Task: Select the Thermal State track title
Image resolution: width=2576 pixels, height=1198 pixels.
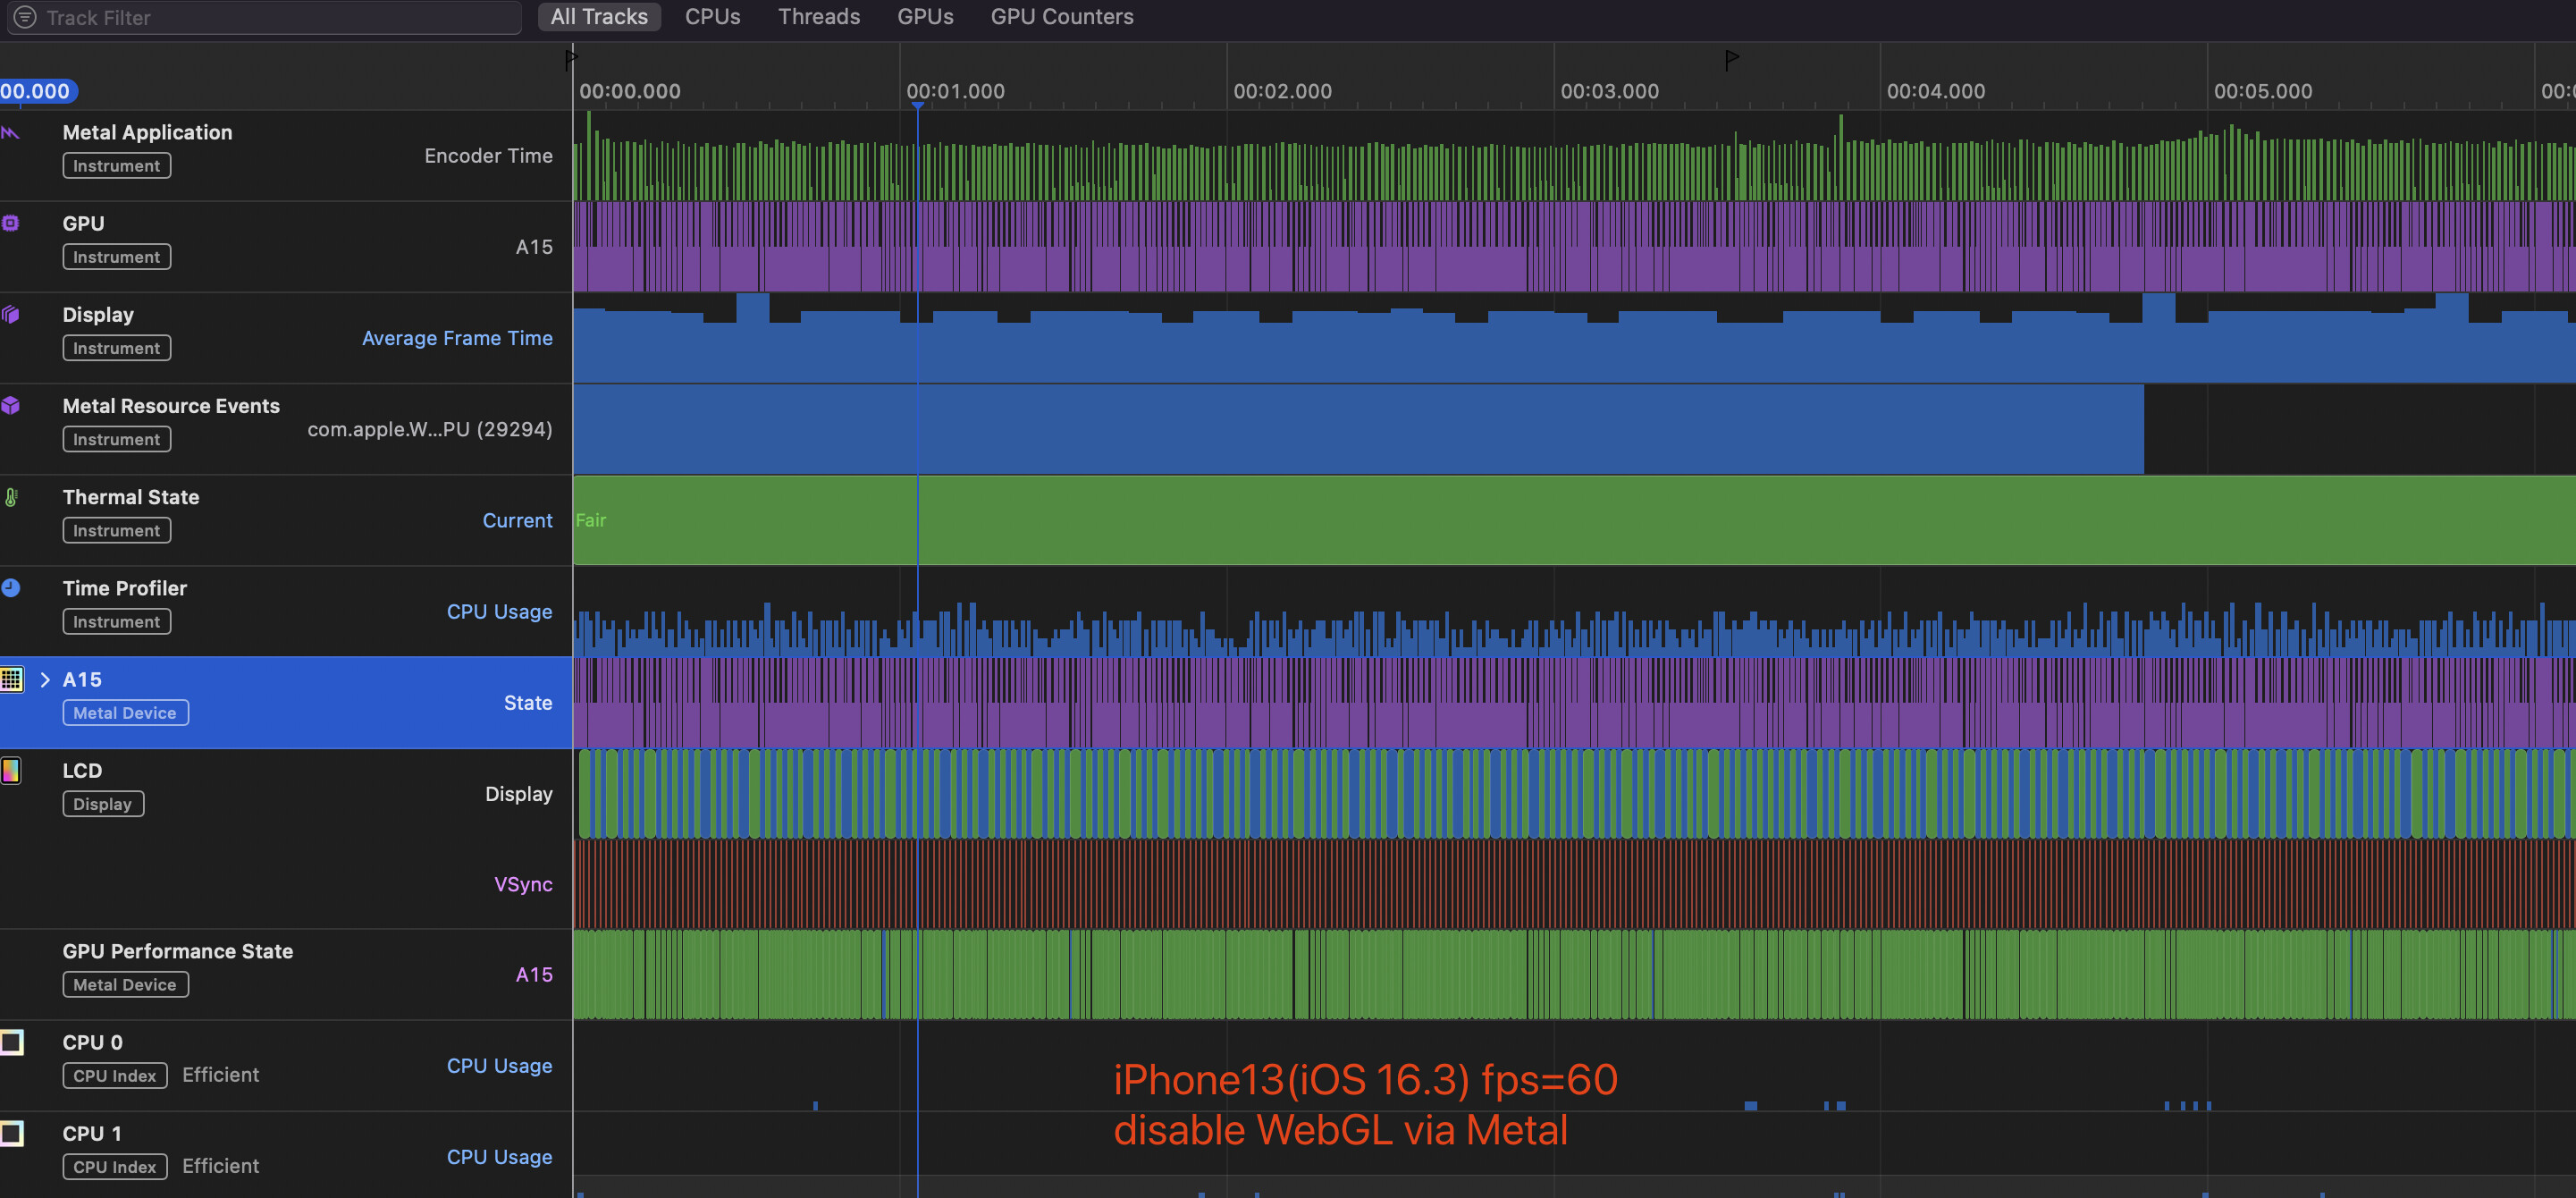Action: click(131, 497)
